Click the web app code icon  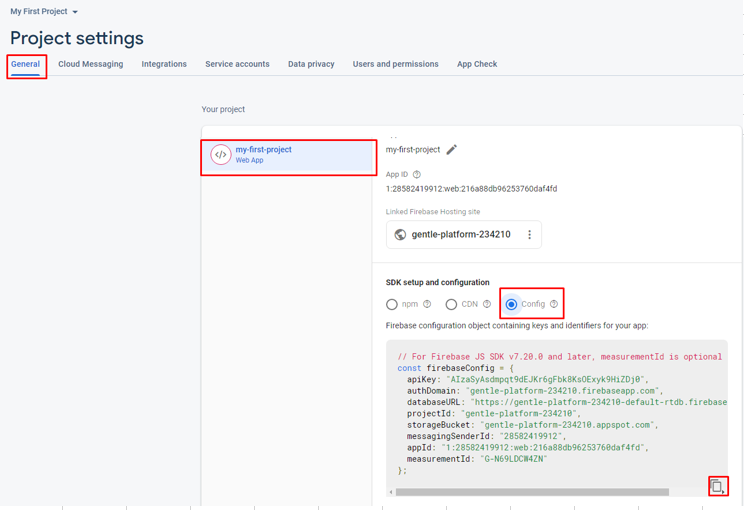point(221,155)
